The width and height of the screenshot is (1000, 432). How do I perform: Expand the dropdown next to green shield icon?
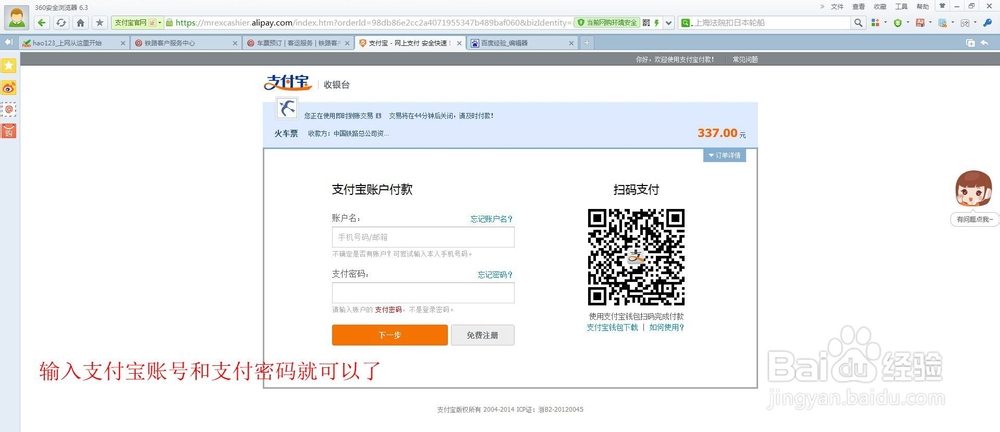tap(908, 23)
